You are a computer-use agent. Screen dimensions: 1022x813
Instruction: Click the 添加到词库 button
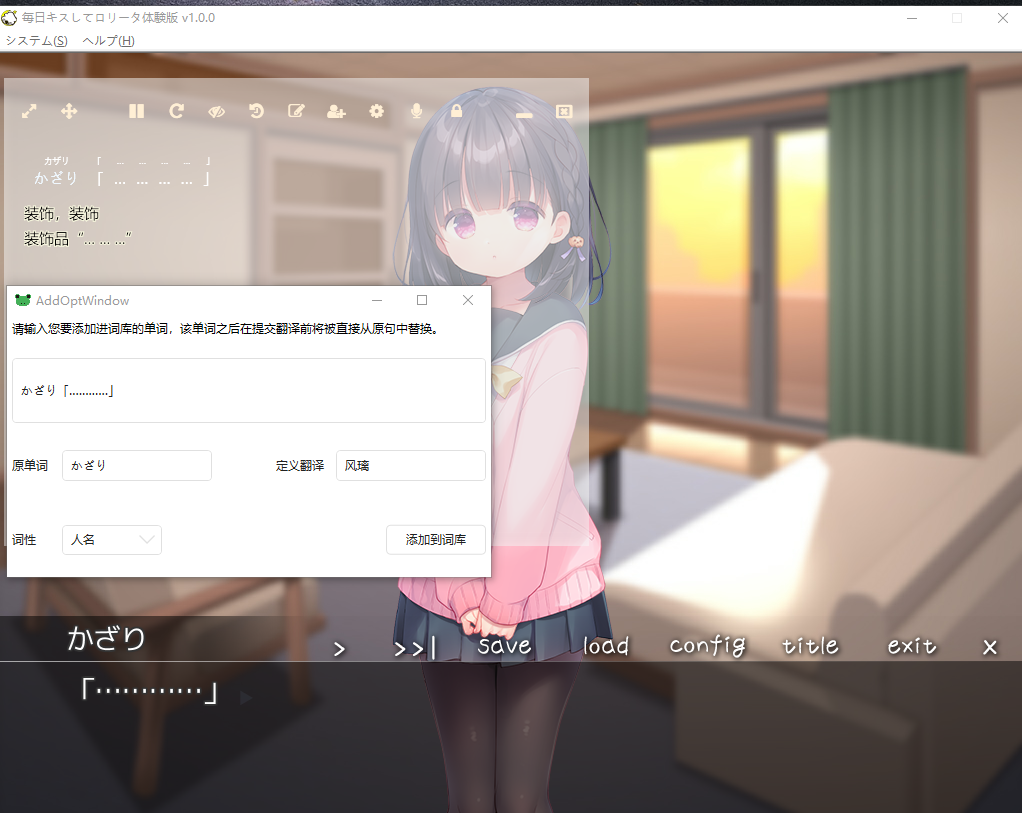[x=435, y=540]
